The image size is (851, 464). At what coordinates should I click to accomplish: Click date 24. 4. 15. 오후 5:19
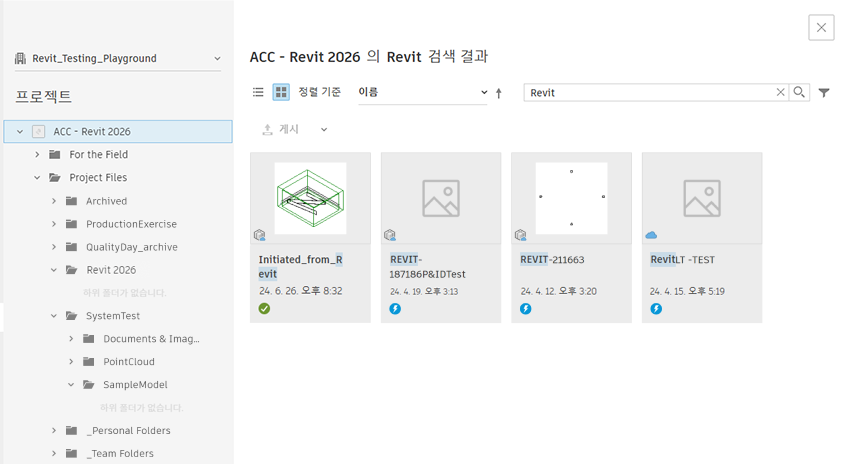tap(687, 291)
